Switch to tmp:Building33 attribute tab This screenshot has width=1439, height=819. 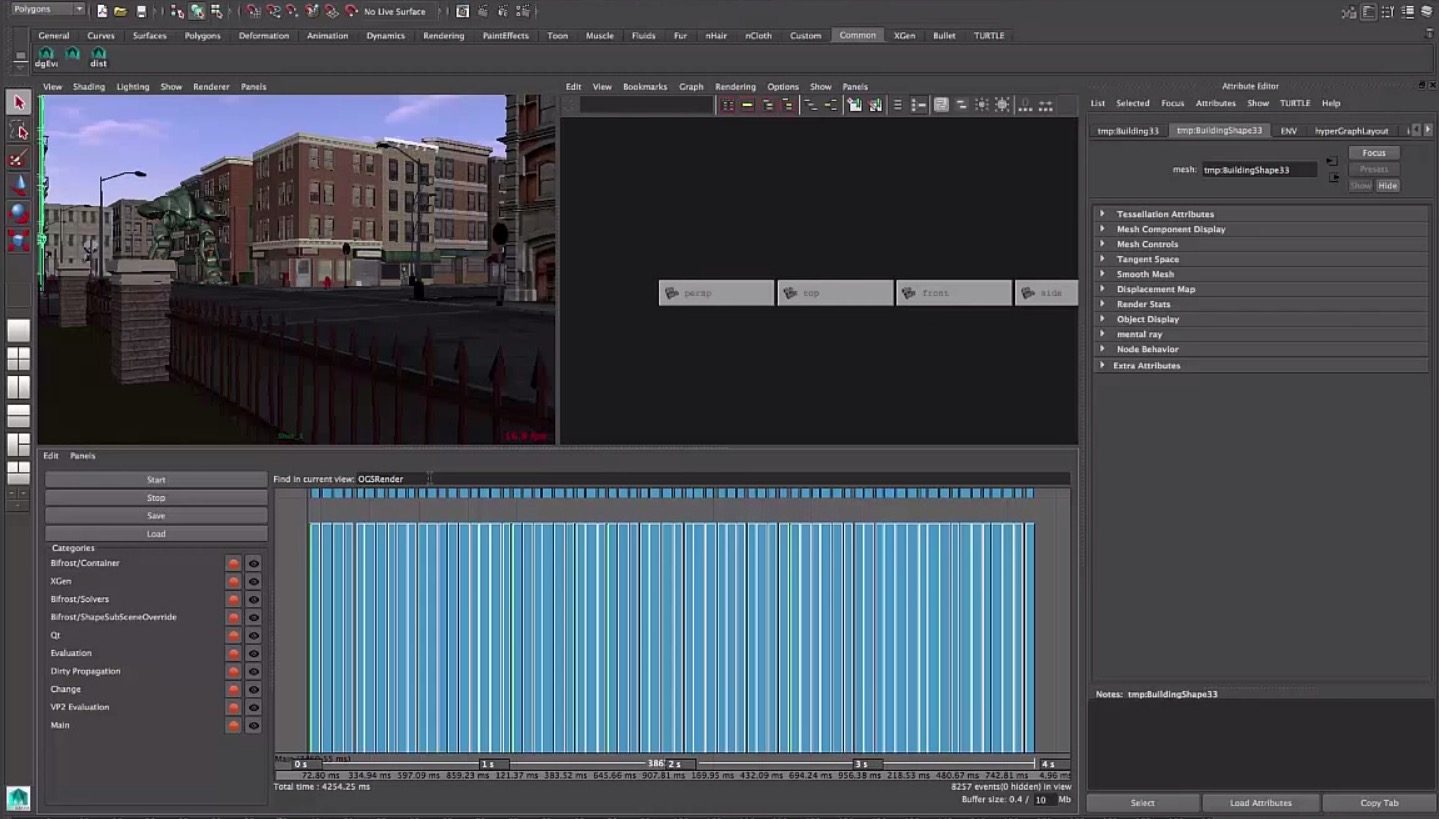click(1128, 131)
